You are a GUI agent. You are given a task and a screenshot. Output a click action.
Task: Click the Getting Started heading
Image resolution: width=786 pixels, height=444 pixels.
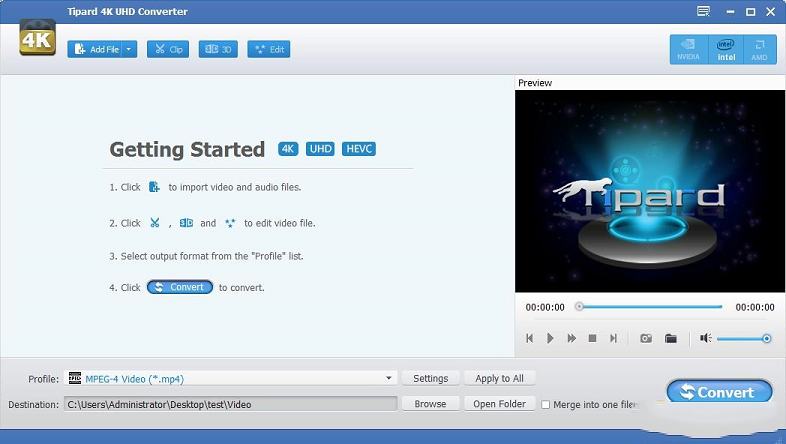click(187, 149)
